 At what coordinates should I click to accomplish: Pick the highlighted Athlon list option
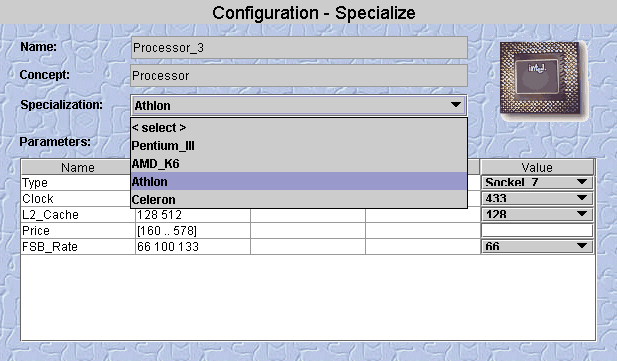pyautogui.click(x=299, y=181)
